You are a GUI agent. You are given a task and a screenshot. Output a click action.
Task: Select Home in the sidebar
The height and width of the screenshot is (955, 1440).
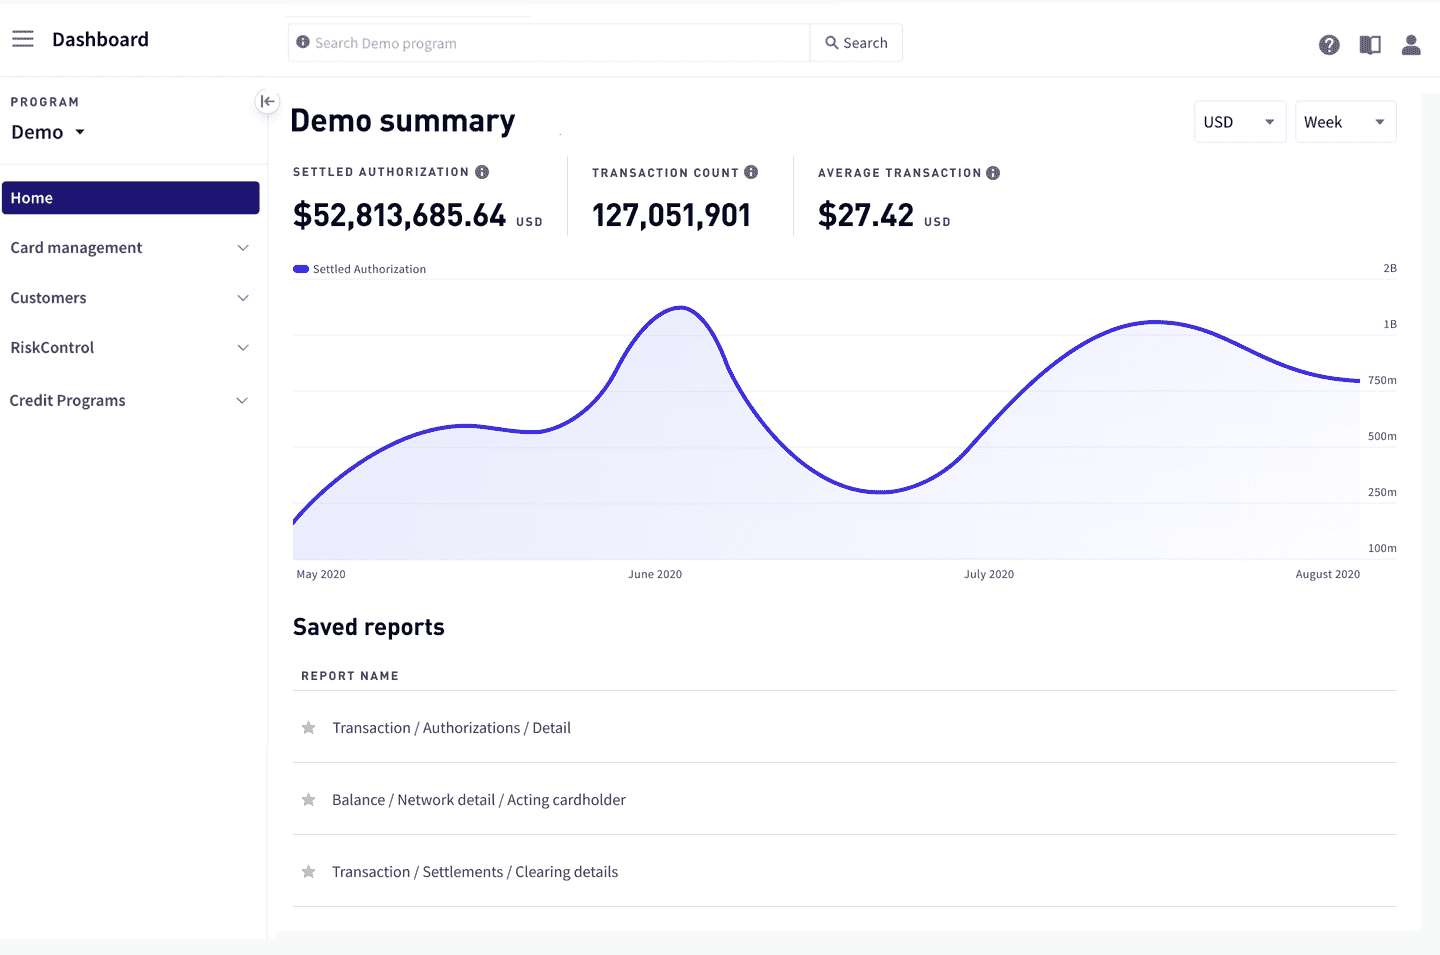[131, 197]
